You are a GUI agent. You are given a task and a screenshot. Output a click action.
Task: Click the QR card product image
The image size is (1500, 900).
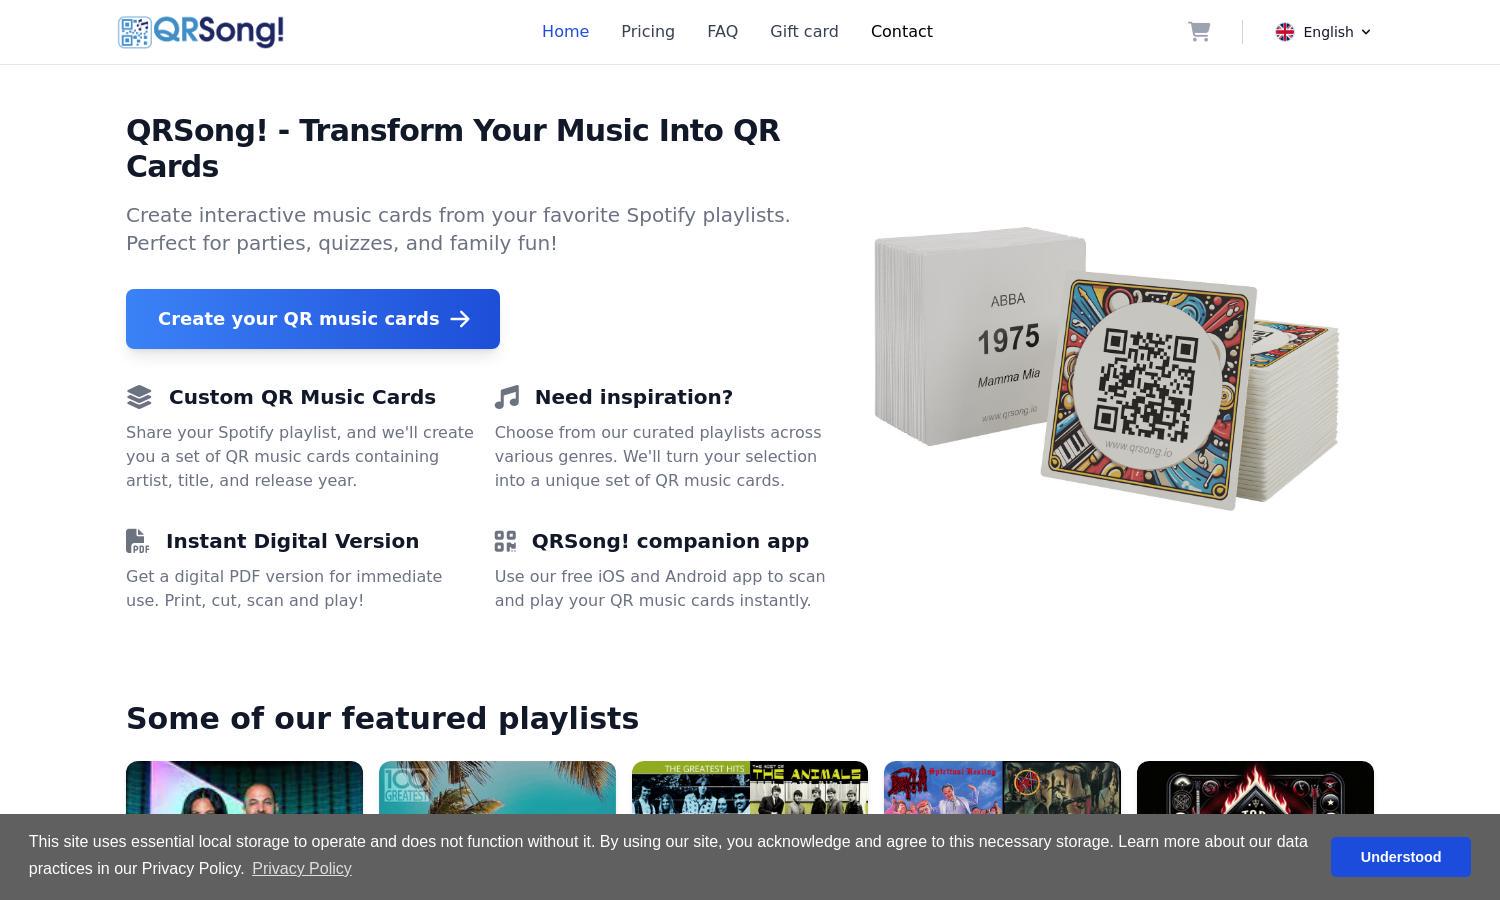click(1107, 369)
